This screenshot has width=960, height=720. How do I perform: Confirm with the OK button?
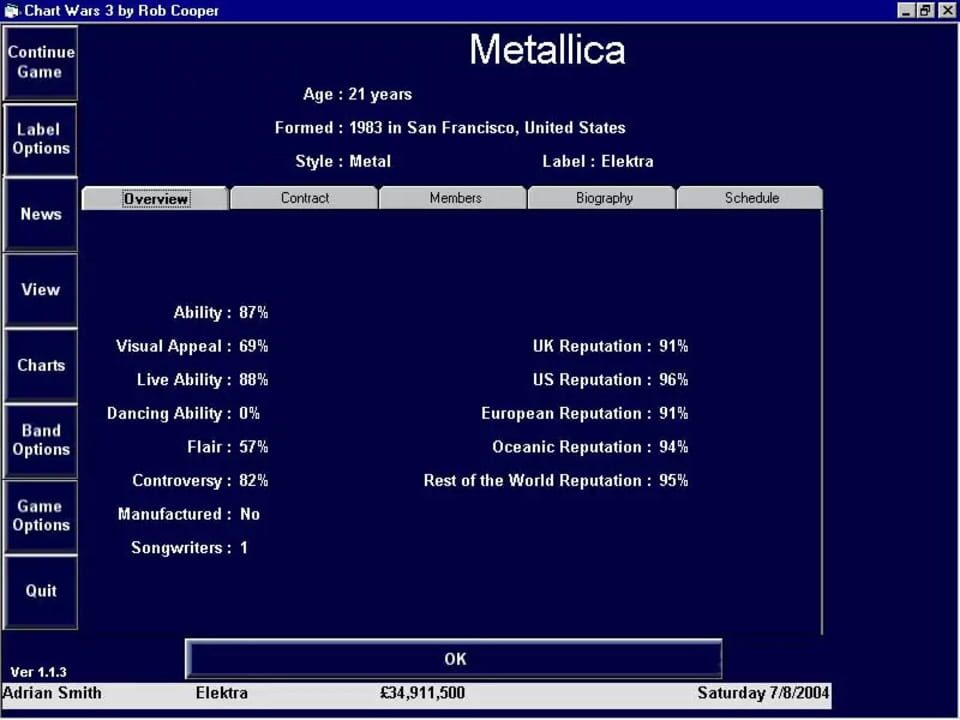pyautogui.click(x=455, y=658)
